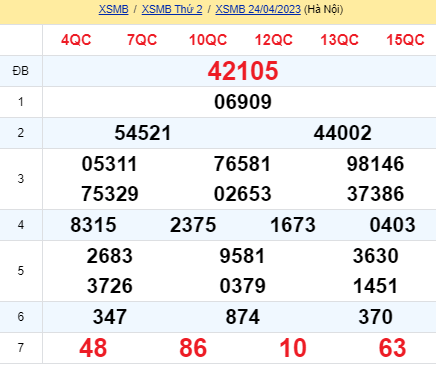
Task: Open the XSMB 24/04/2023 link
Action: [258, 9]
